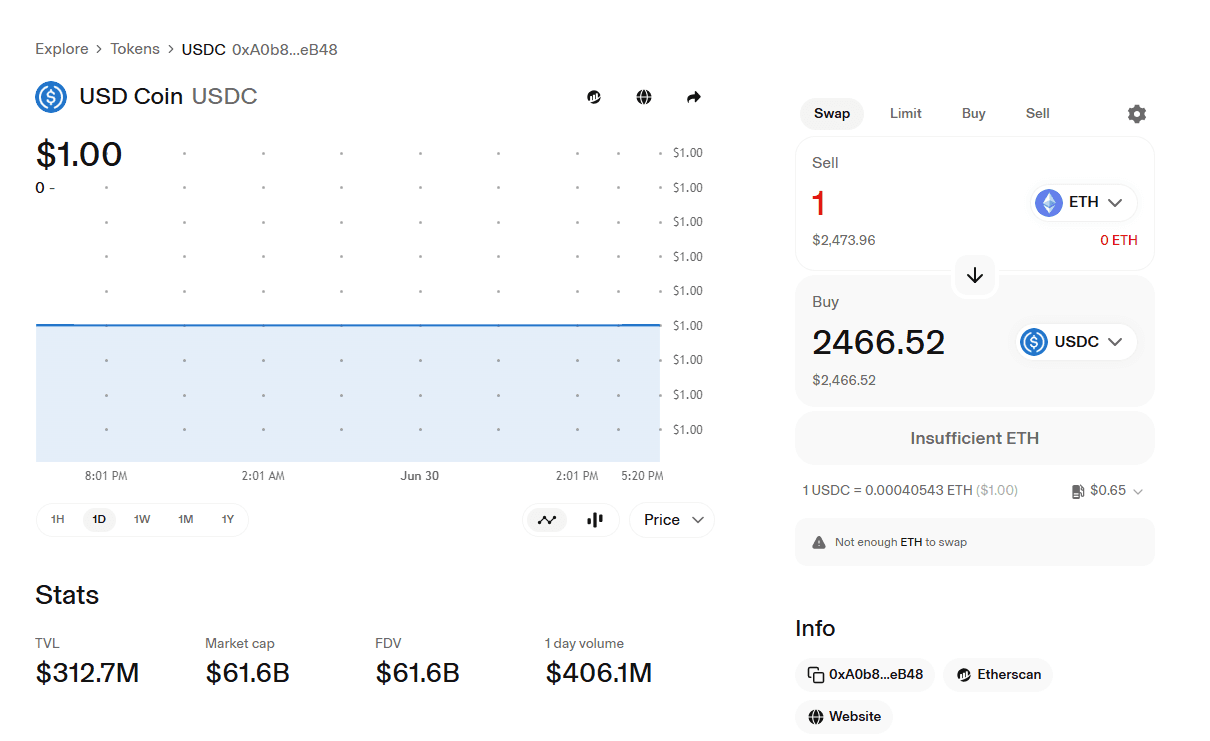1210x741 pixels.
Task: Open the Etherscan link in Info
Action: pos(998,675)
